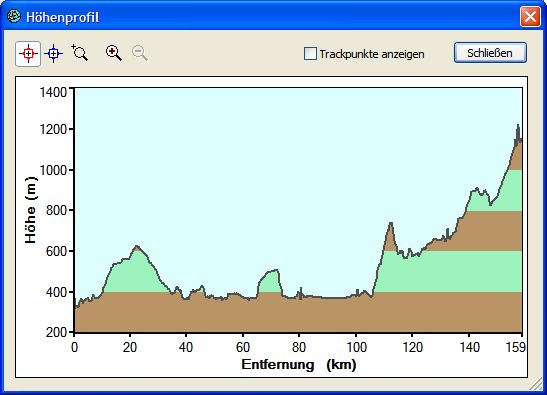Screen dimensions: 547x395
Task: Click the hill peak near km 22
Action: 136,246
